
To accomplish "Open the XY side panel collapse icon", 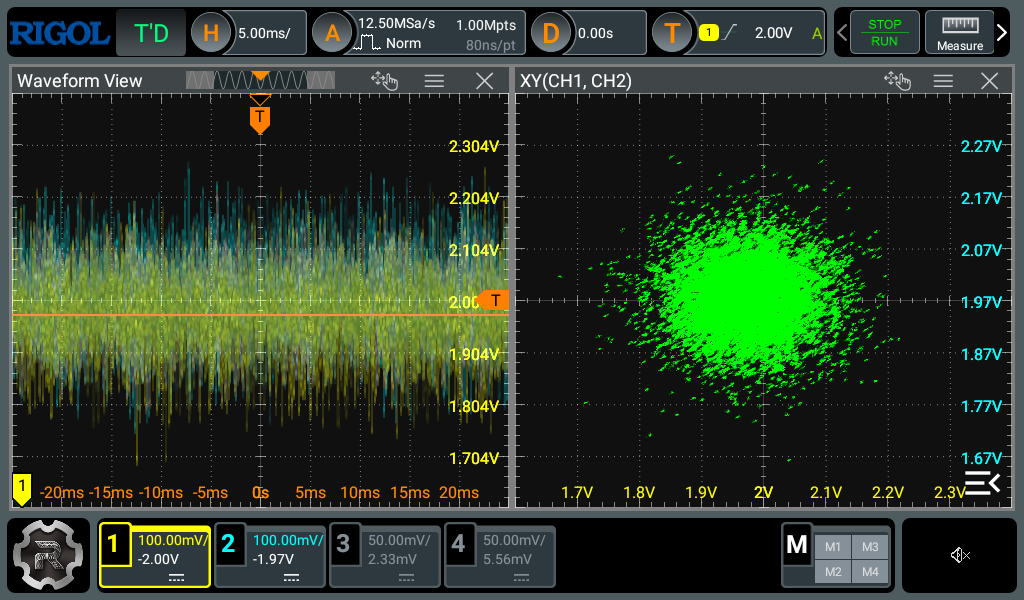I will pyautogui.click(x=982, y=483).
